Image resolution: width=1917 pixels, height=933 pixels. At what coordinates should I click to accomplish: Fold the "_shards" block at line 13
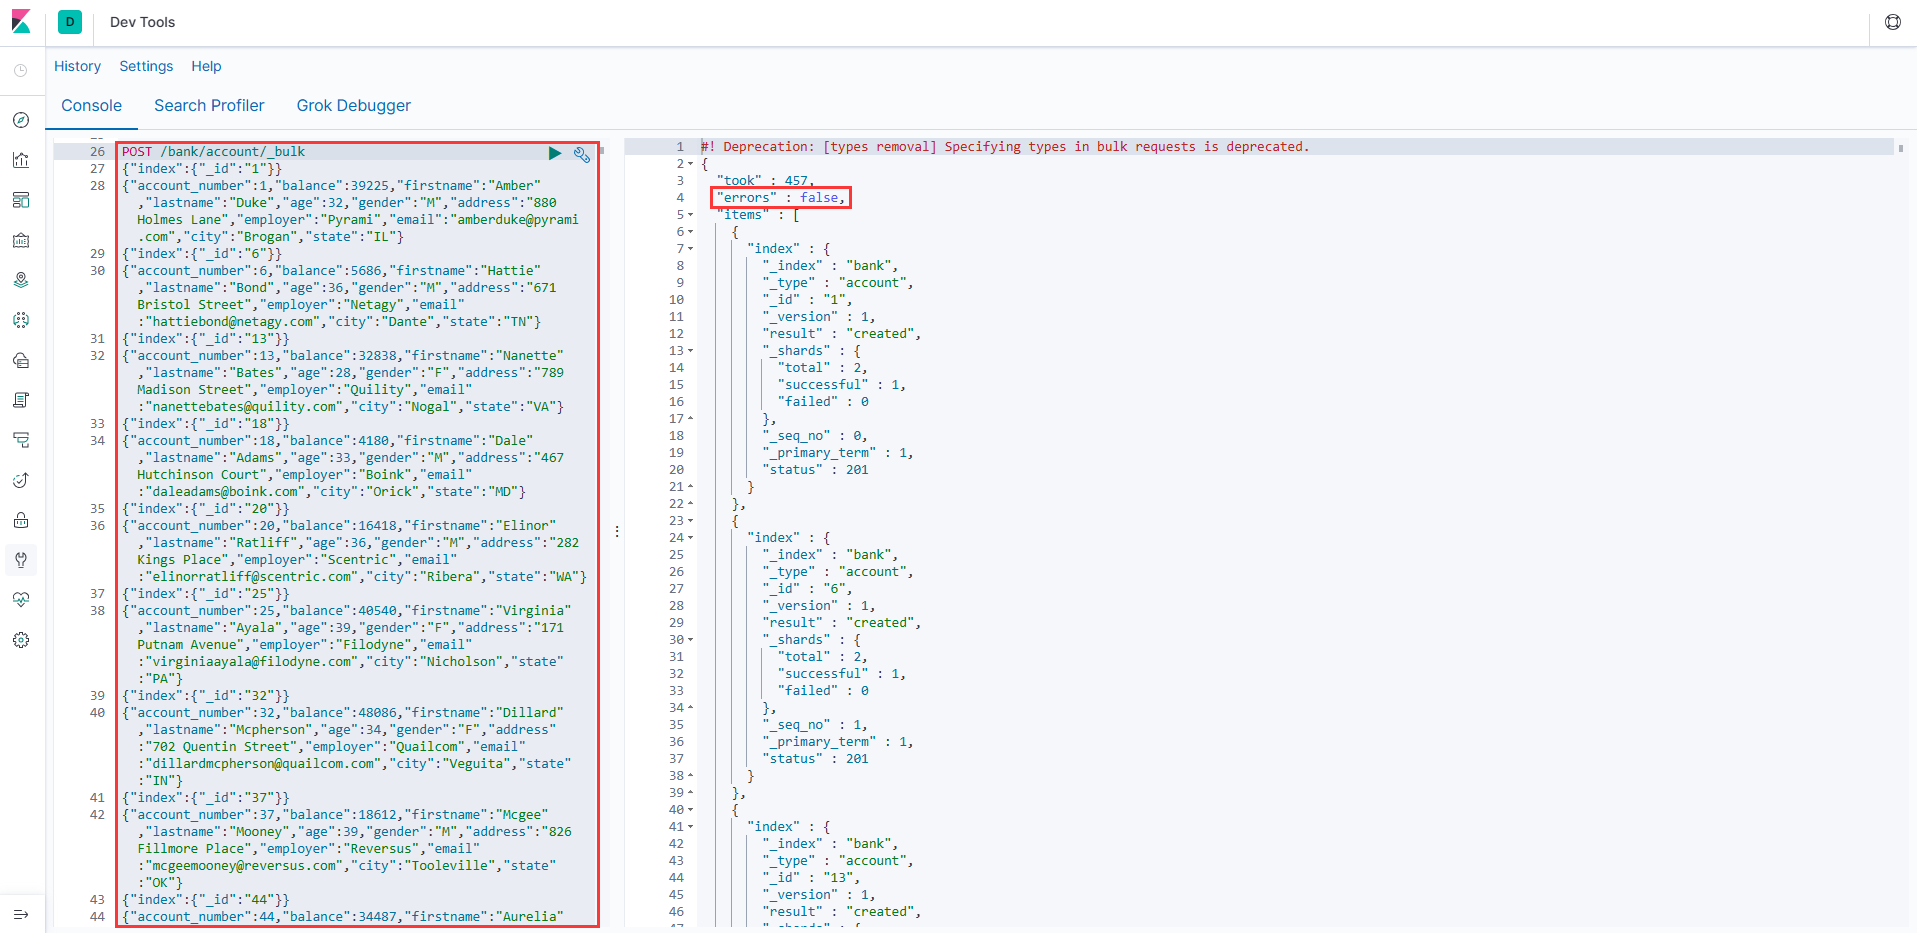[690, 351]
